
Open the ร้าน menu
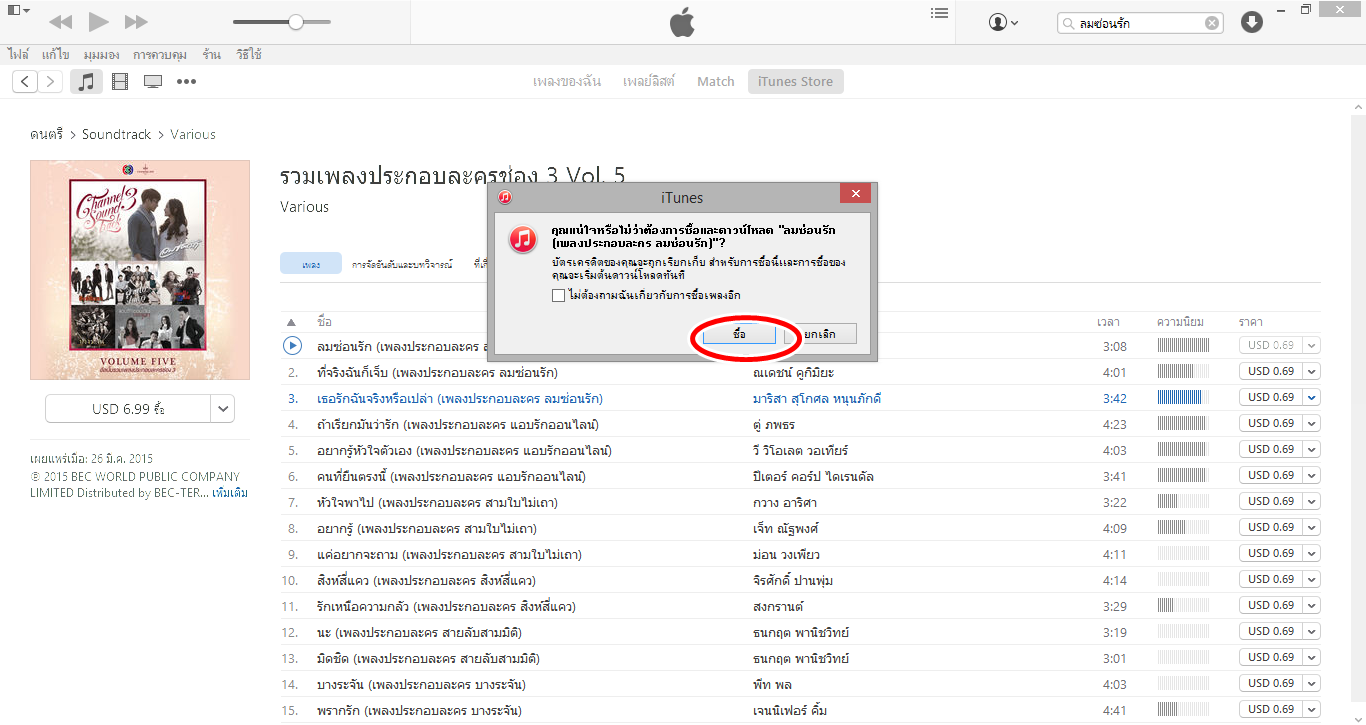(x=211, y=54)
